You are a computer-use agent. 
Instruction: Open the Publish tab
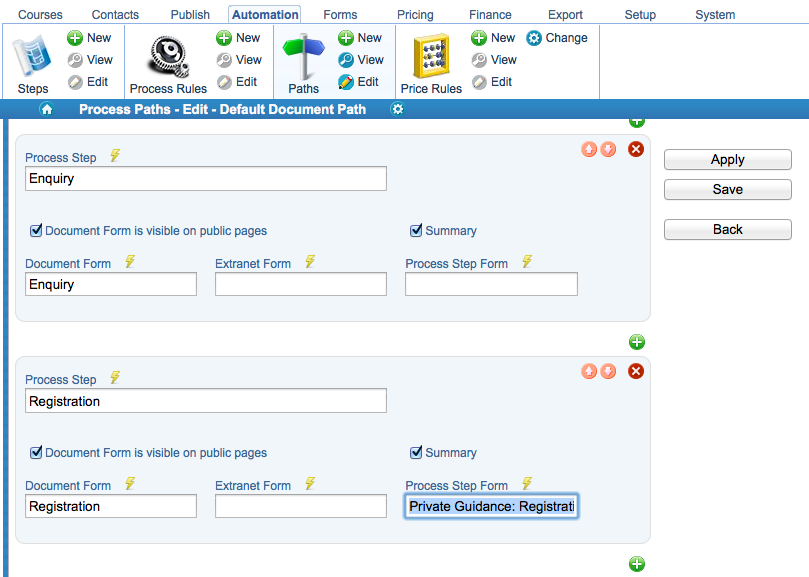(190, 15)
